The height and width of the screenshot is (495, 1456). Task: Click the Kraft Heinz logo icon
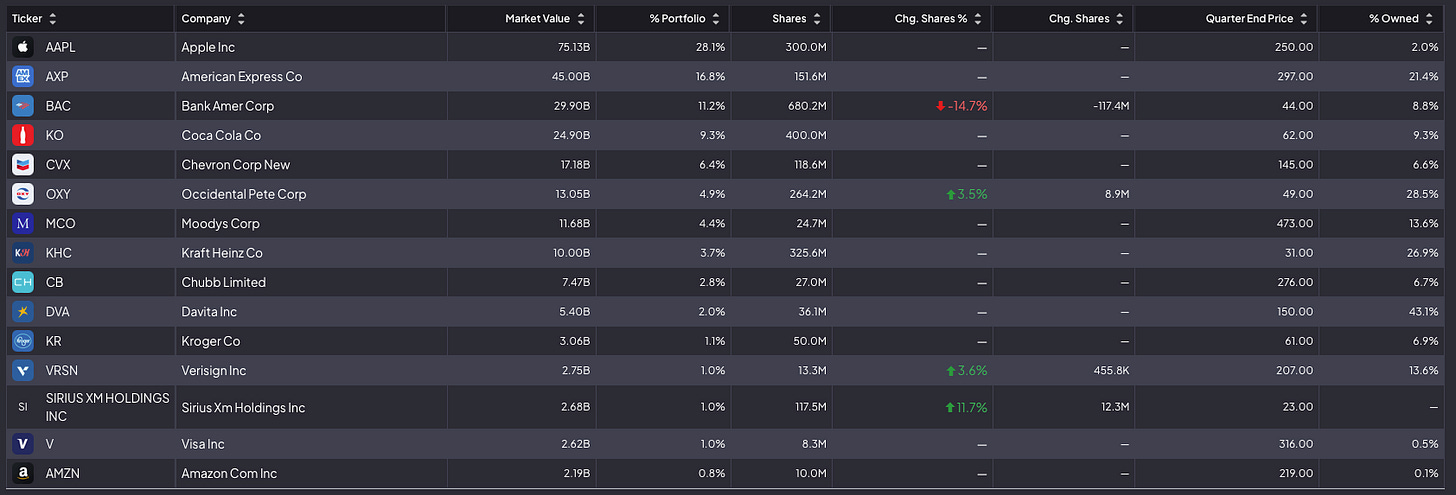coord(23,253)
